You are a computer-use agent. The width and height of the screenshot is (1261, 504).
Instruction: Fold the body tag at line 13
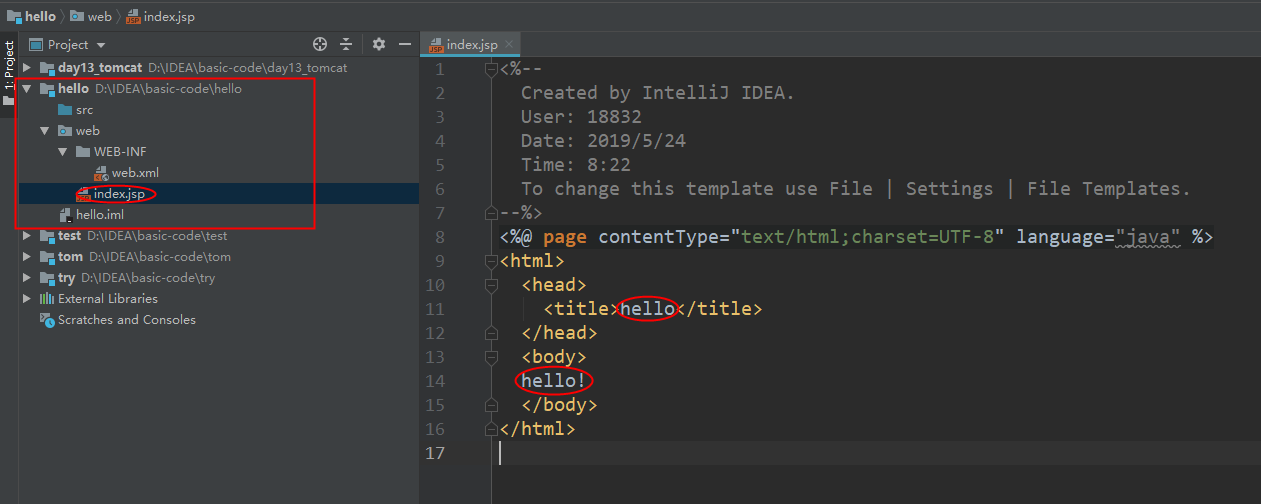click(491, 357)
